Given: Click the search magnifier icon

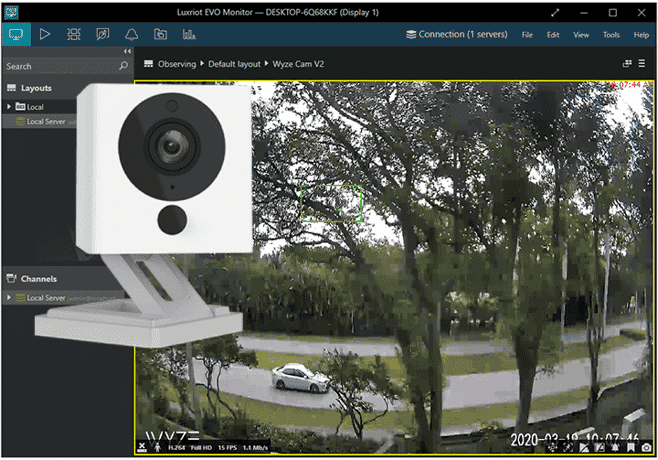Looking at the screenshot, I should pyautogui.click(x=123, y=66).
